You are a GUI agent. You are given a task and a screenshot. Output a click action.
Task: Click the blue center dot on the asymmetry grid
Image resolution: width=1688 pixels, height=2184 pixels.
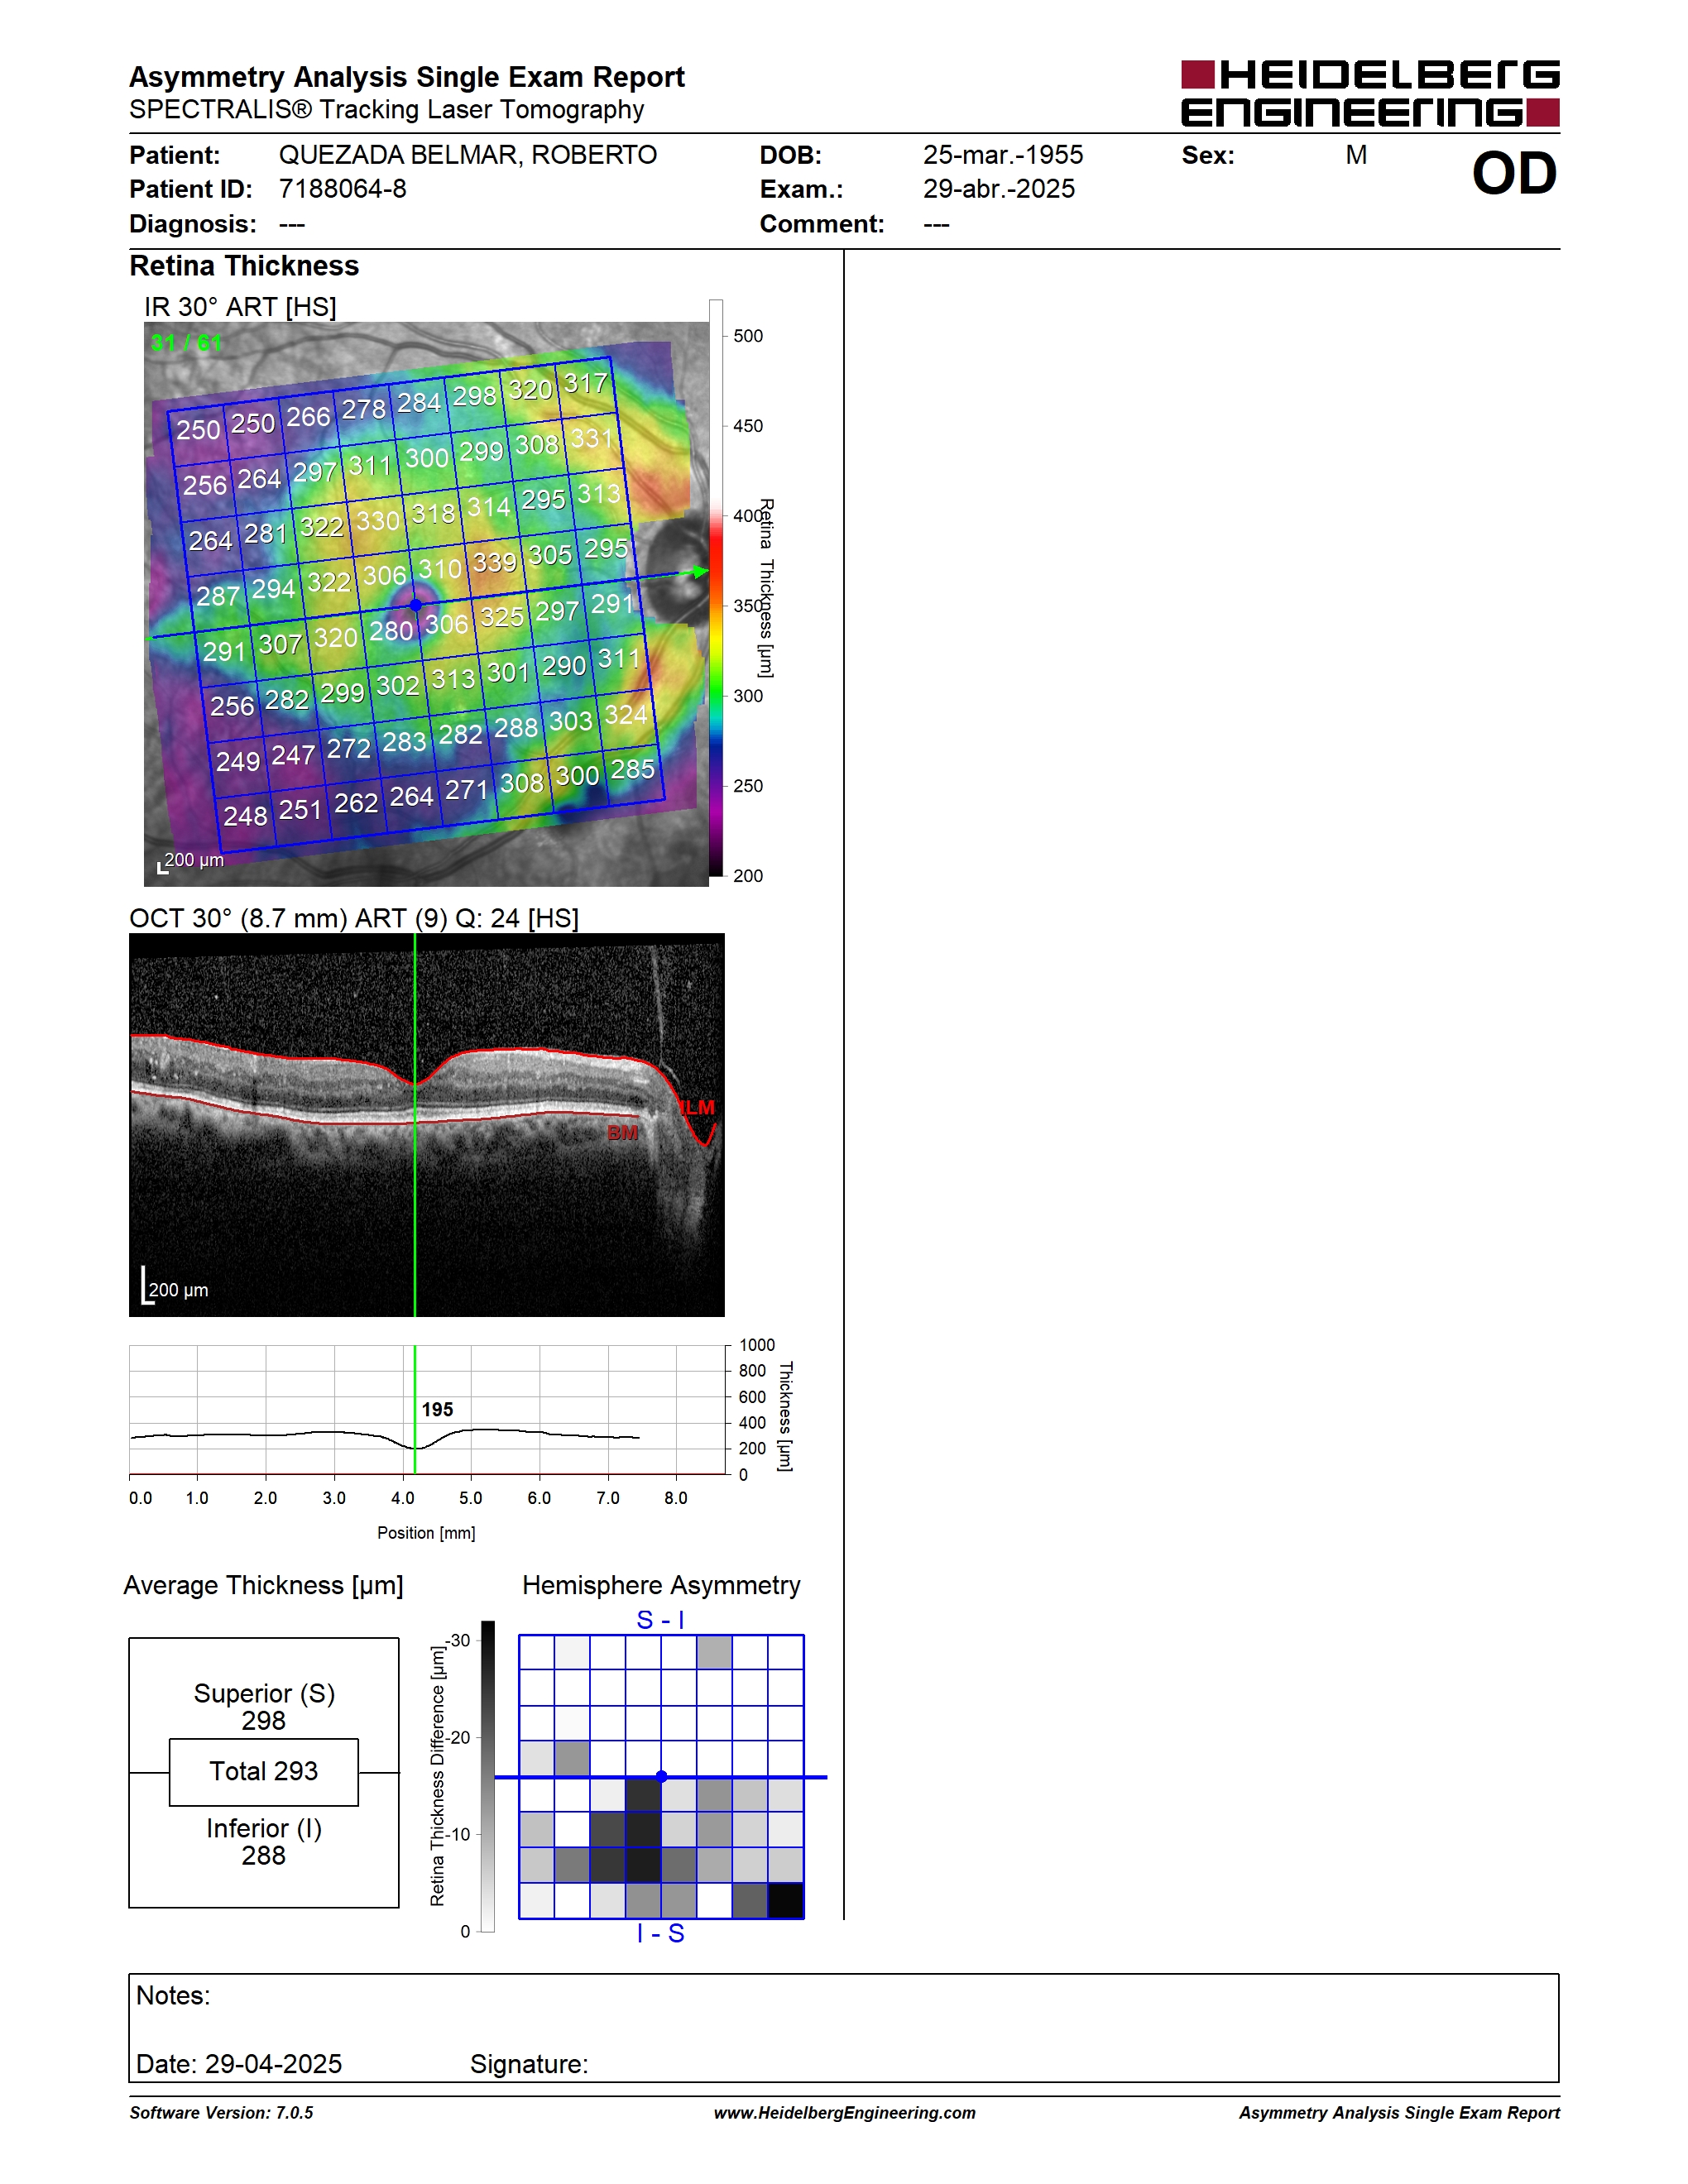pyautogui.click(x=661, y=1777)
